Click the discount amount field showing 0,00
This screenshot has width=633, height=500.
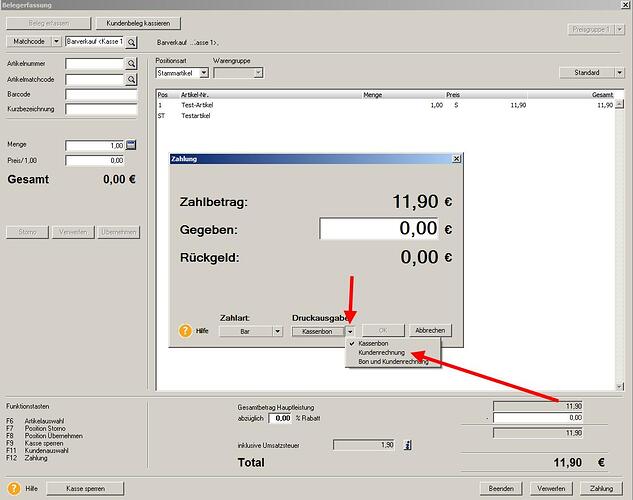pyautogui.click(x=538, y=418)
